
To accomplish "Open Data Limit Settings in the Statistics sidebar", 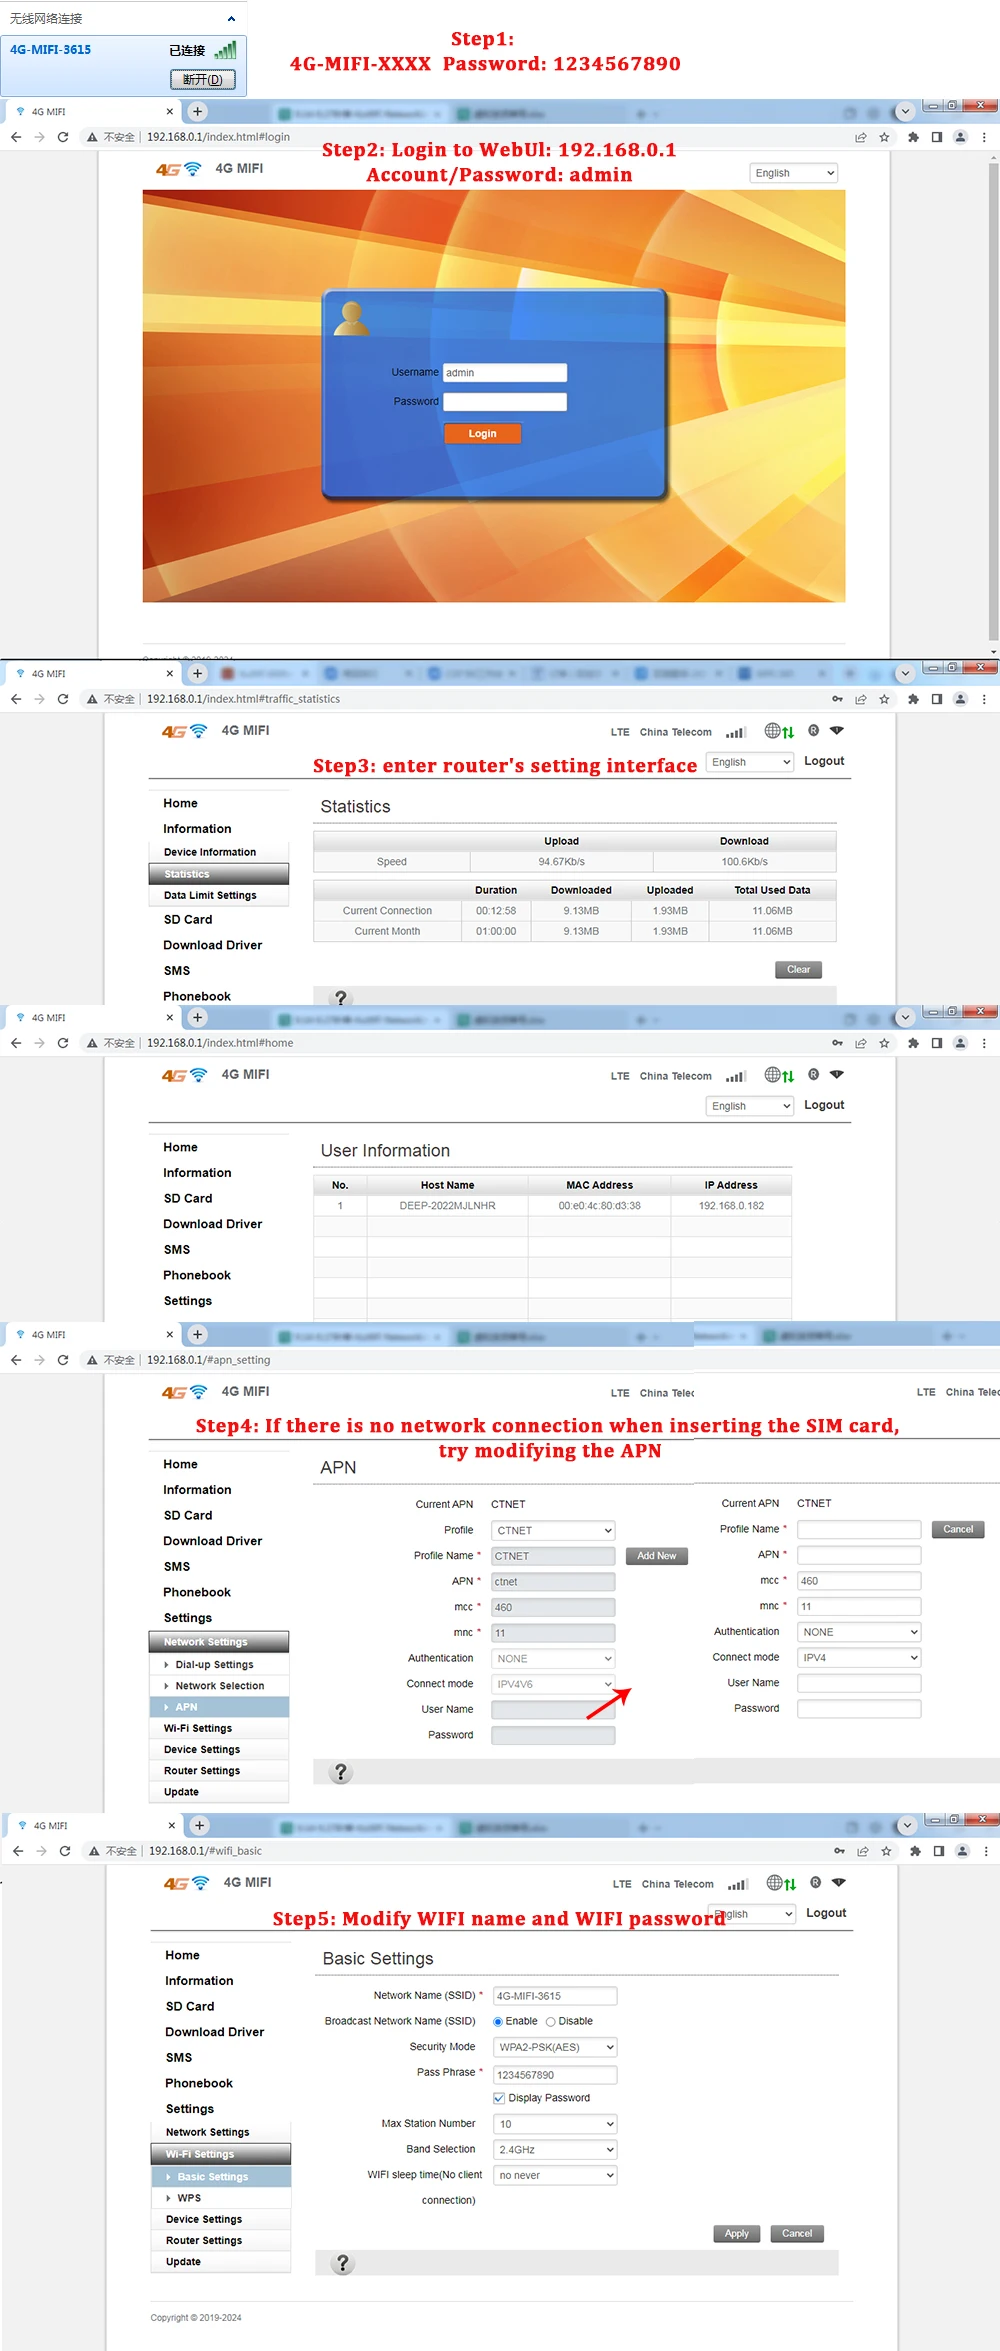I will coord(210,895).
